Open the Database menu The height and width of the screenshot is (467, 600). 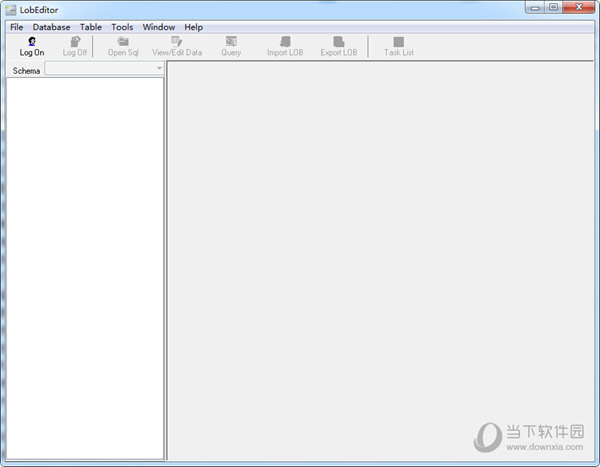coord(51,27)
